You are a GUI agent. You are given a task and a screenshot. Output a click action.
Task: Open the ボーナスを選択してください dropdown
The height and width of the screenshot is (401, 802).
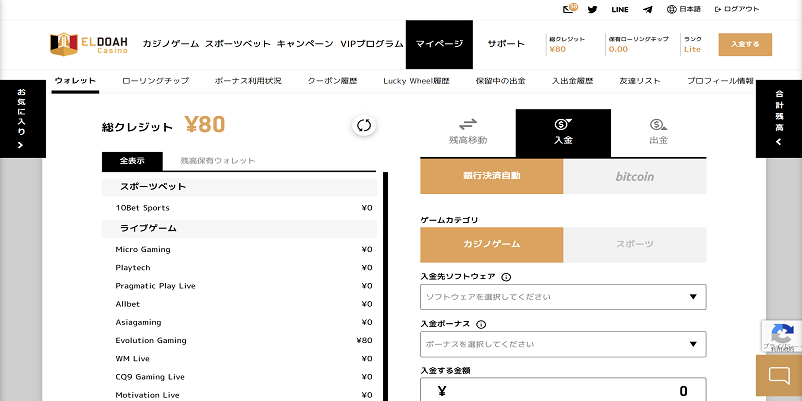(x=563, y=344)
